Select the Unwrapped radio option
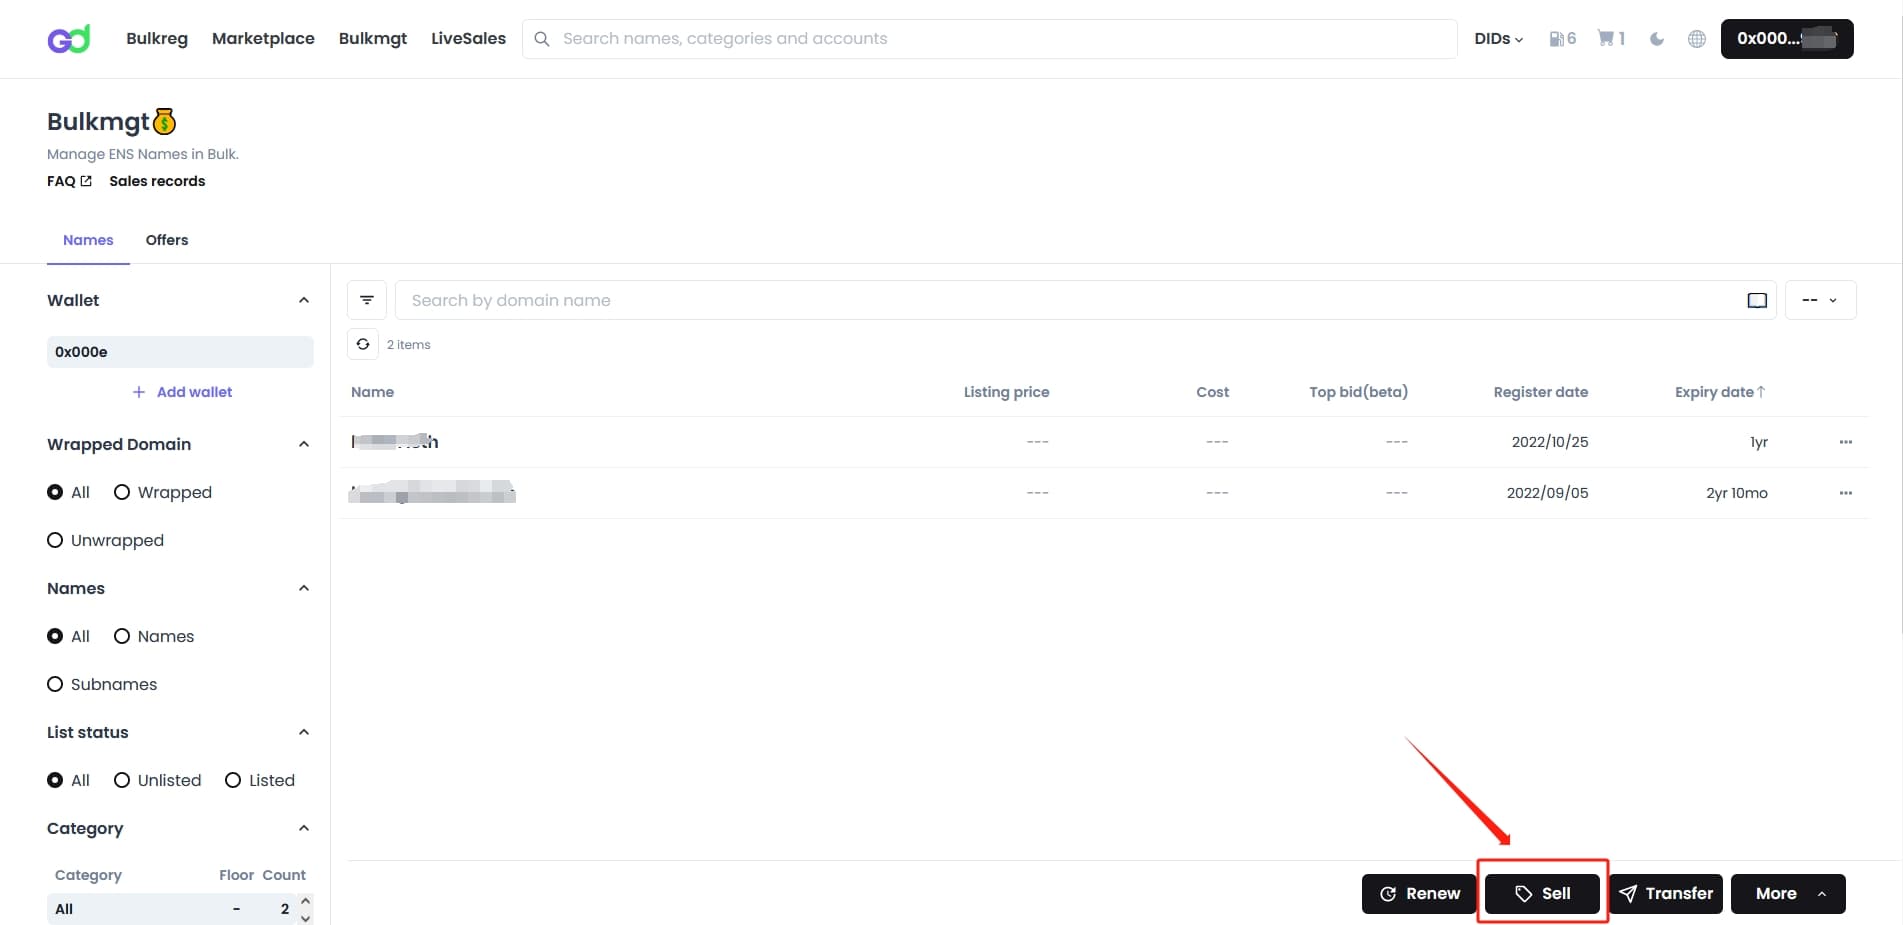1903x925 pixels. [x=55, y=540]
